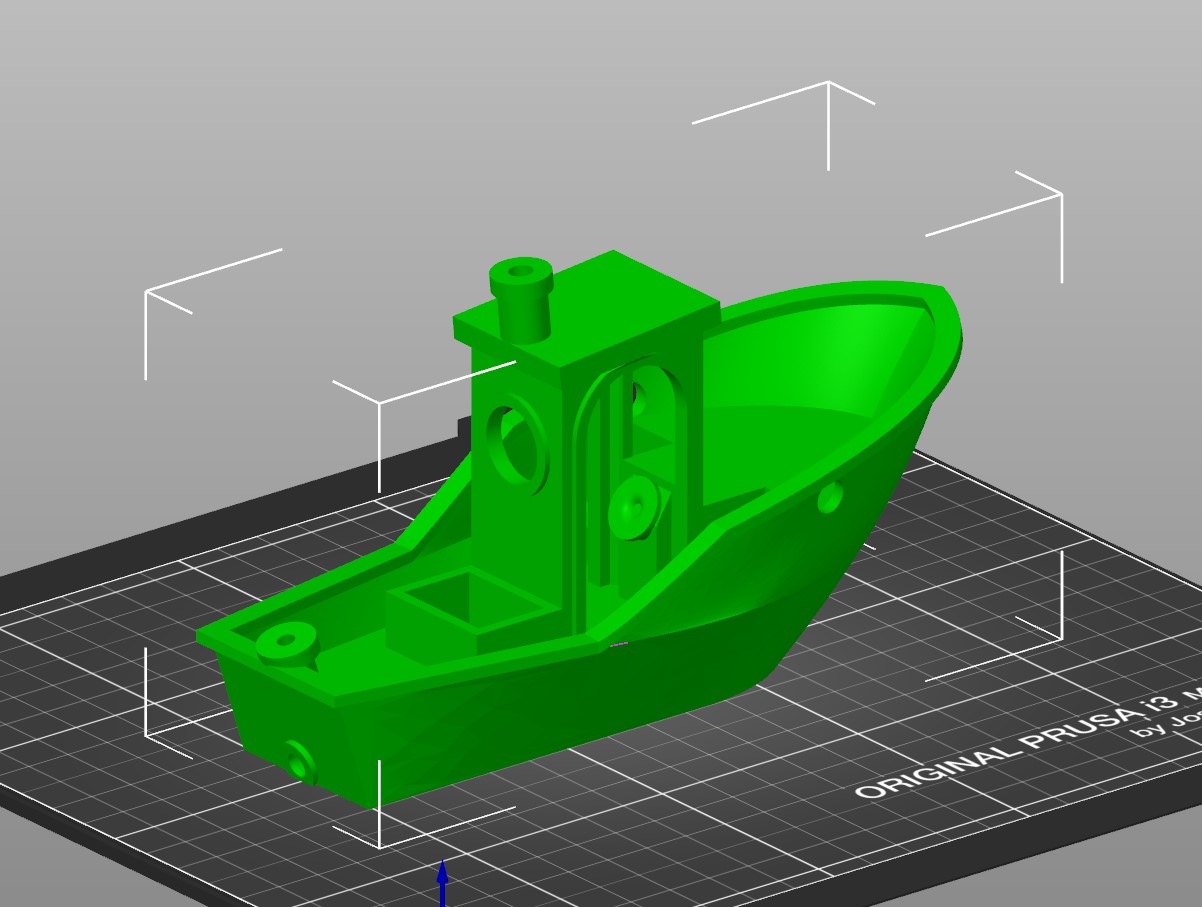1202x907 pixels.
Task: Click the hawsepipe hole near the bow
Action: click(x=829, y=497)
